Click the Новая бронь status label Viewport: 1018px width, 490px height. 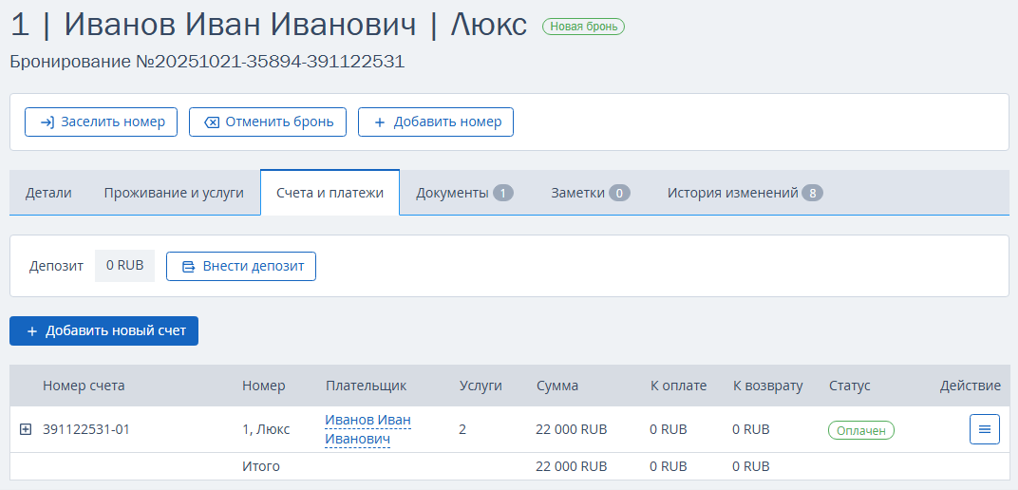point(583,27)
